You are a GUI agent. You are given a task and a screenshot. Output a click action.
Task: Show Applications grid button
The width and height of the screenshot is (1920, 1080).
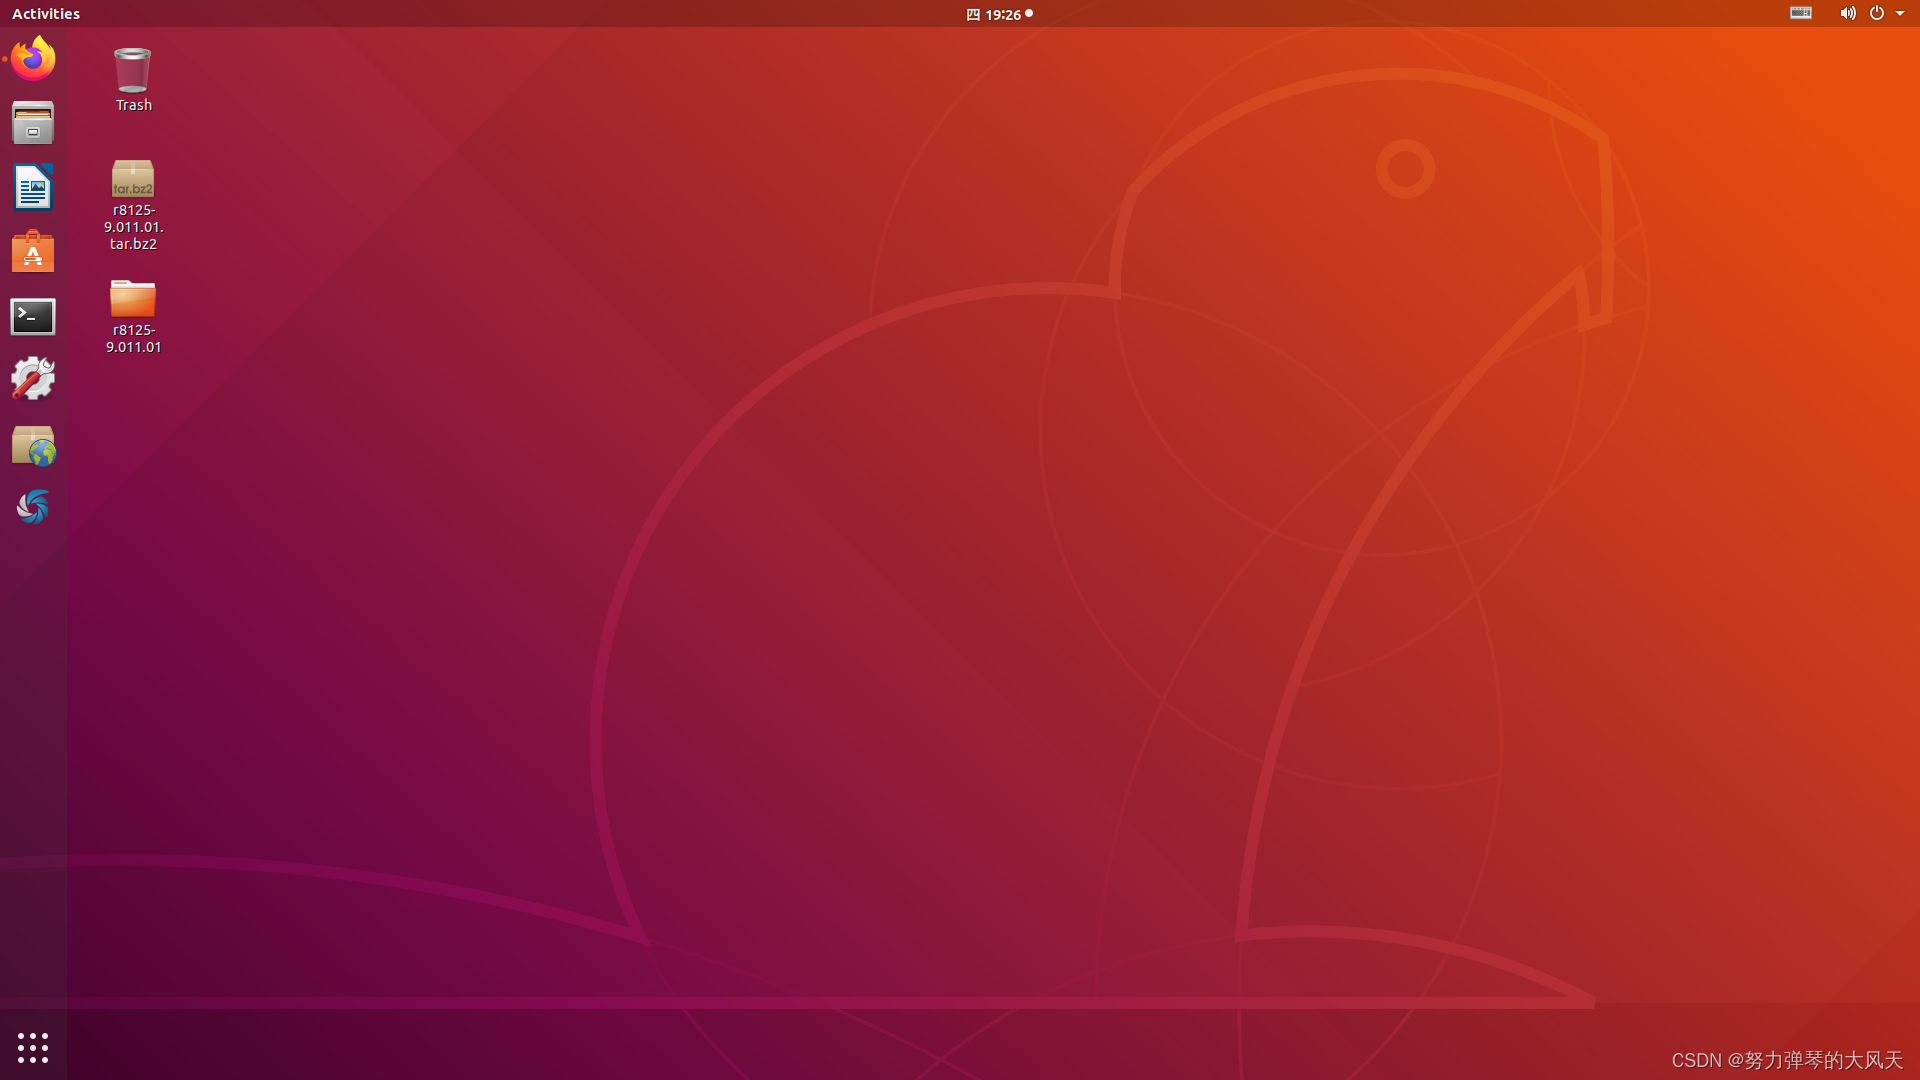point(33,1047)
